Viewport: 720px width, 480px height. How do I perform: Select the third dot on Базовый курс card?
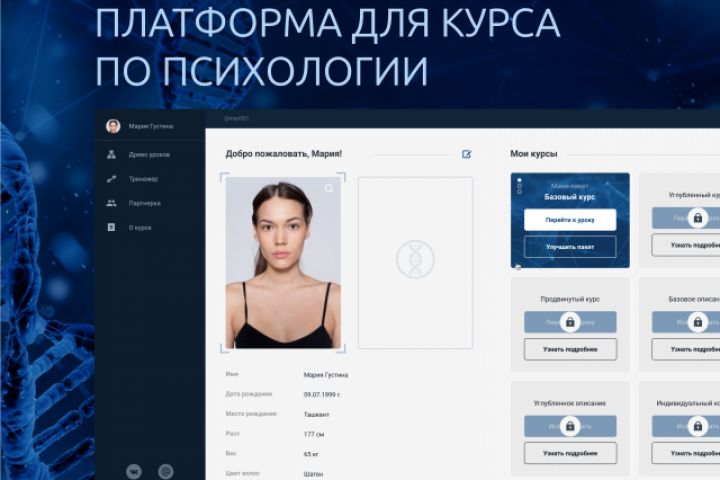coord(519,192)
